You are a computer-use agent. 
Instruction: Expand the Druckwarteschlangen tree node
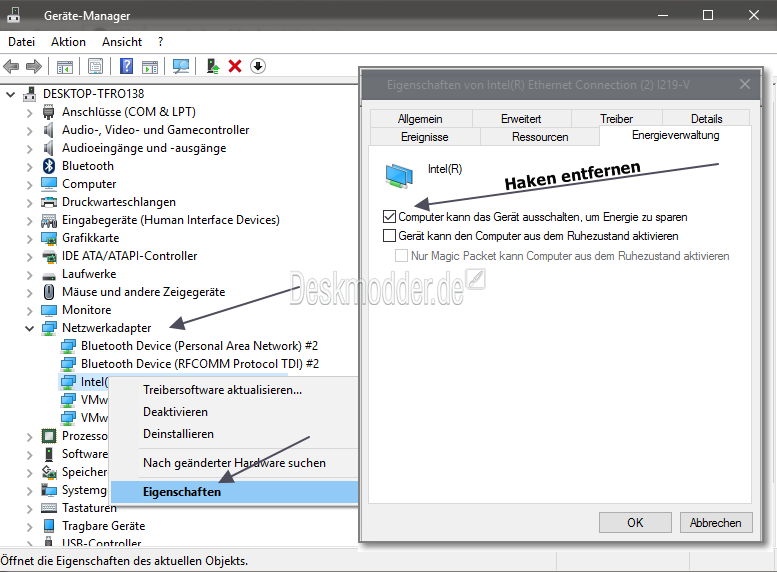coord(30,203)
